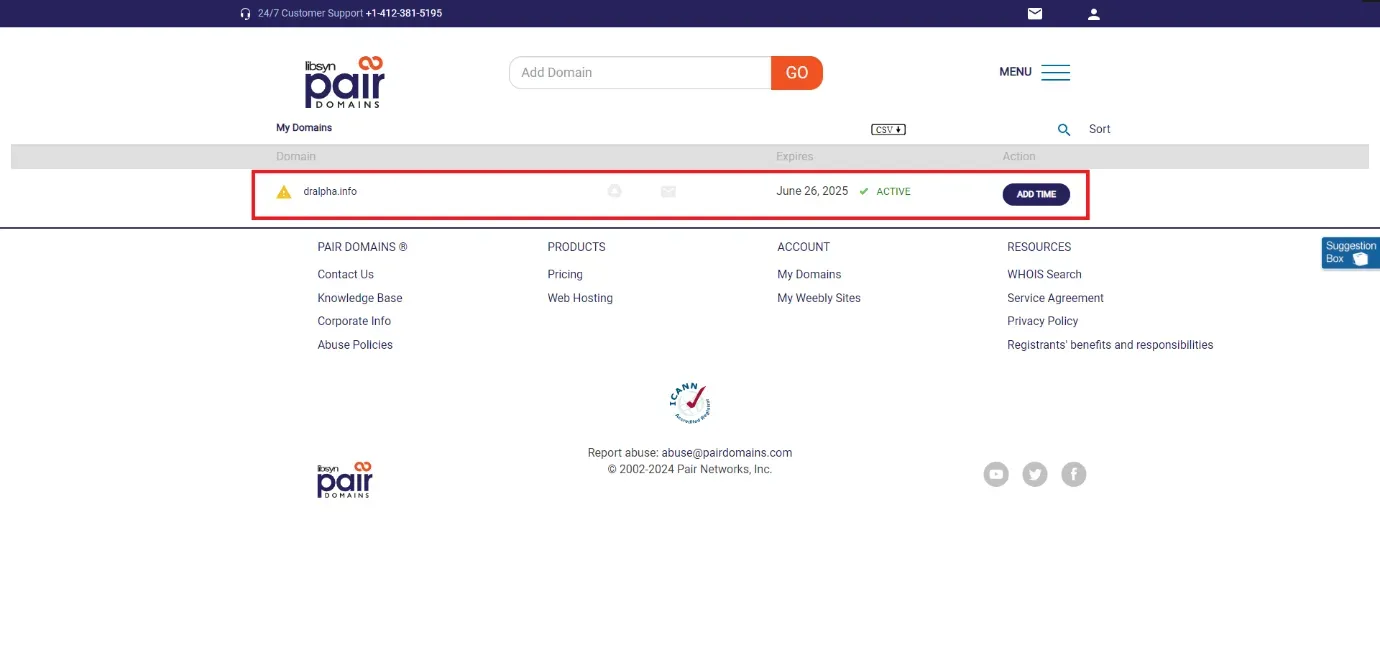The image size is (1380, 653).
Task: Open the user account icon in top bar
Action: point(1094,14)
